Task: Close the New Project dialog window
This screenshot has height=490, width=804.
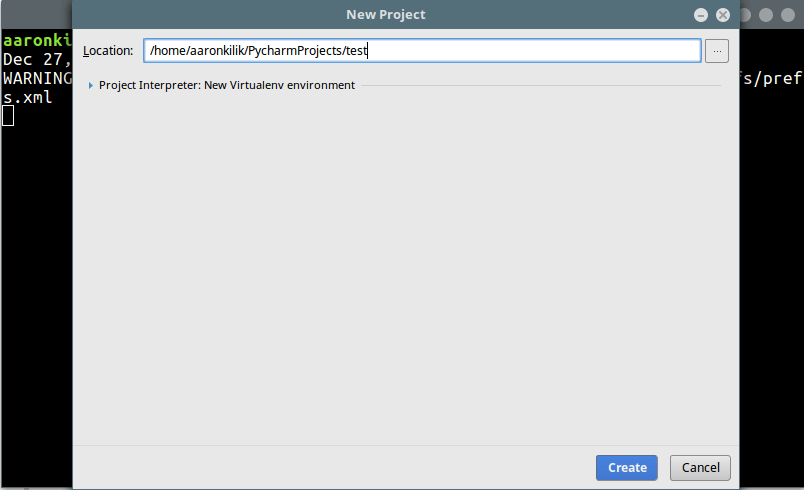Action: [x=722, y=15]
